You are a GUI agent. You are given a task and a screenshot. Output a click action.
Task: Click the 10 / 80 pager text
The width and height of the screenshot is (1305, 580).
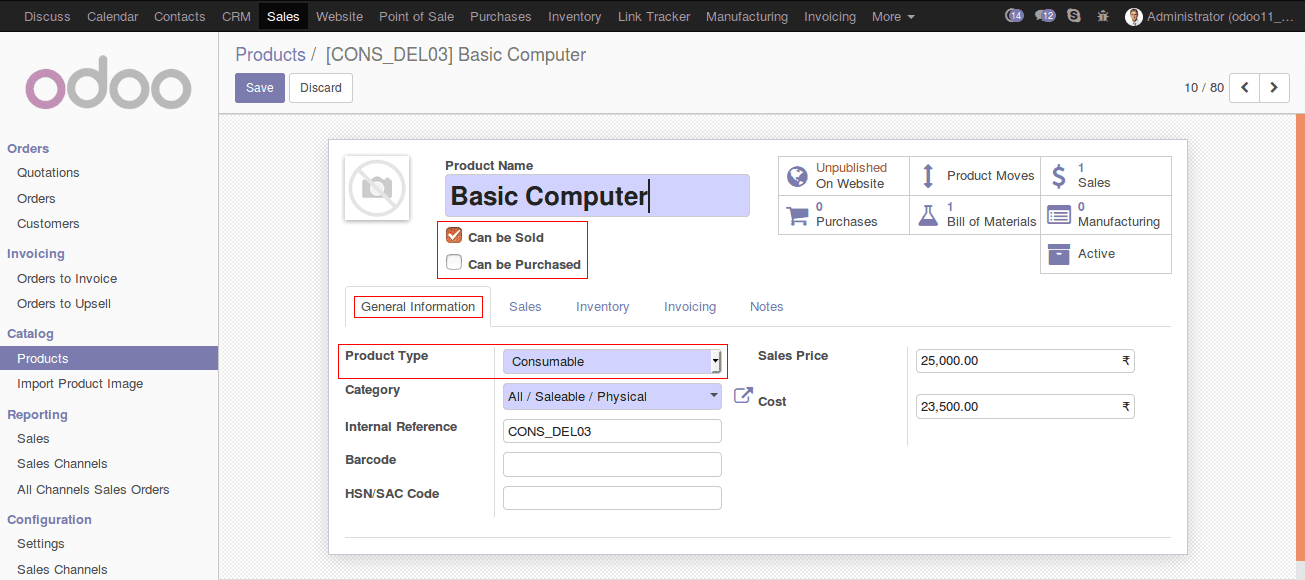pyautogui.click(x=1204, y=88)
